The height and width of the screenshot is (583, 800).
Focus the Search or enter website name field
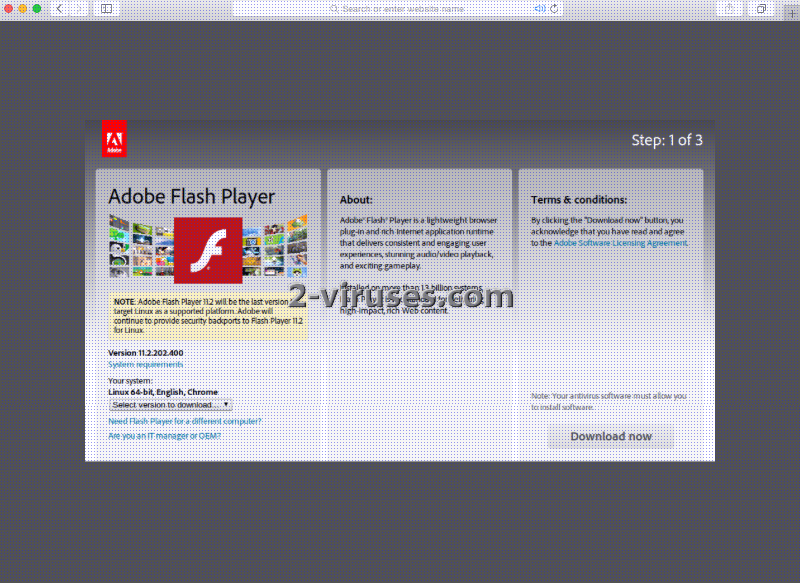coord(398,9)
